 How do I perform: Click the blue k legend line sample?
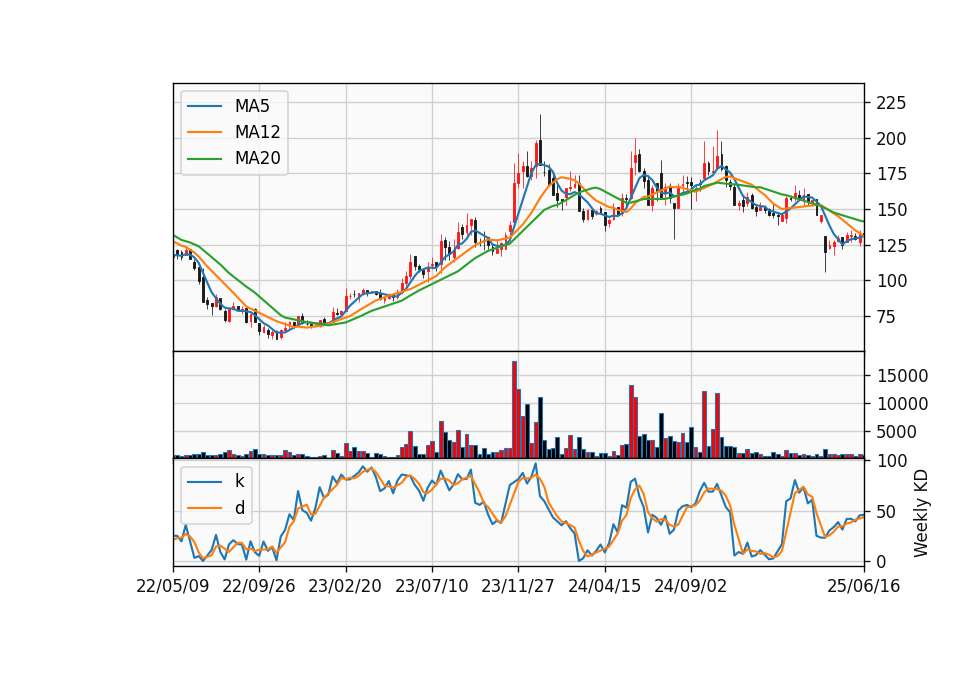point(204,482)
